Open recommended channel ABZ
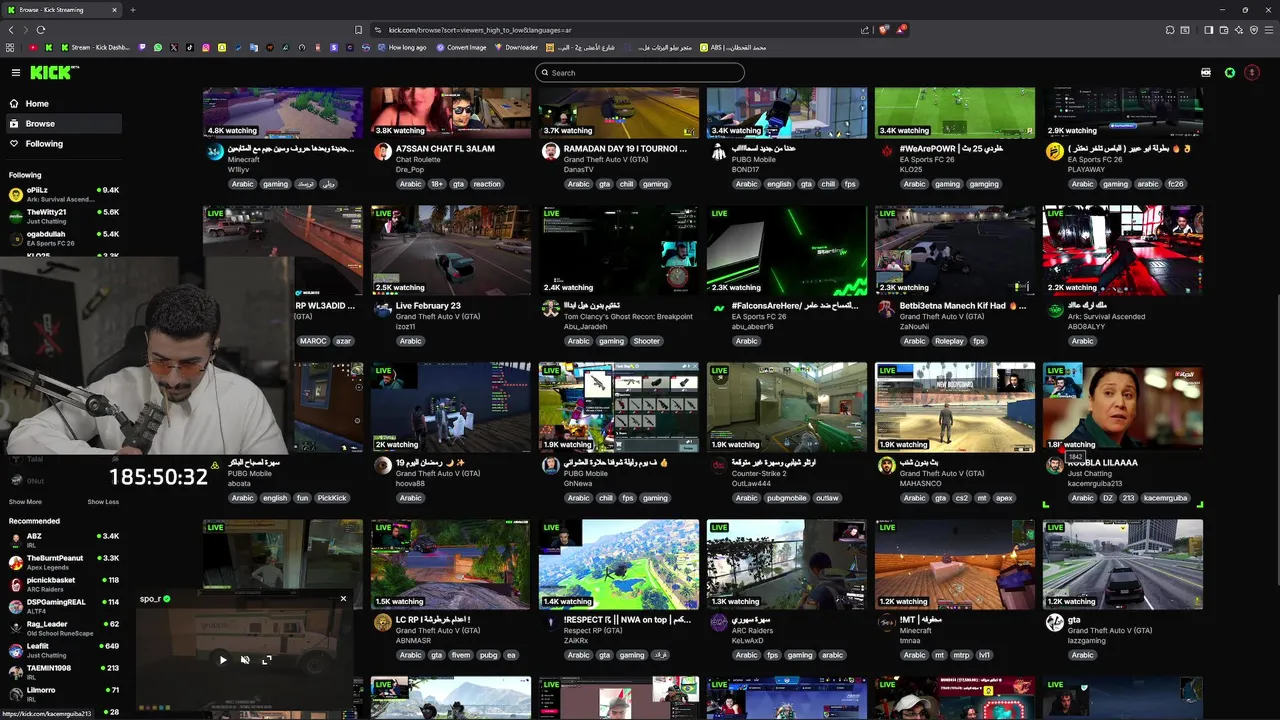 pyautogui.click(x=63, y=541)
